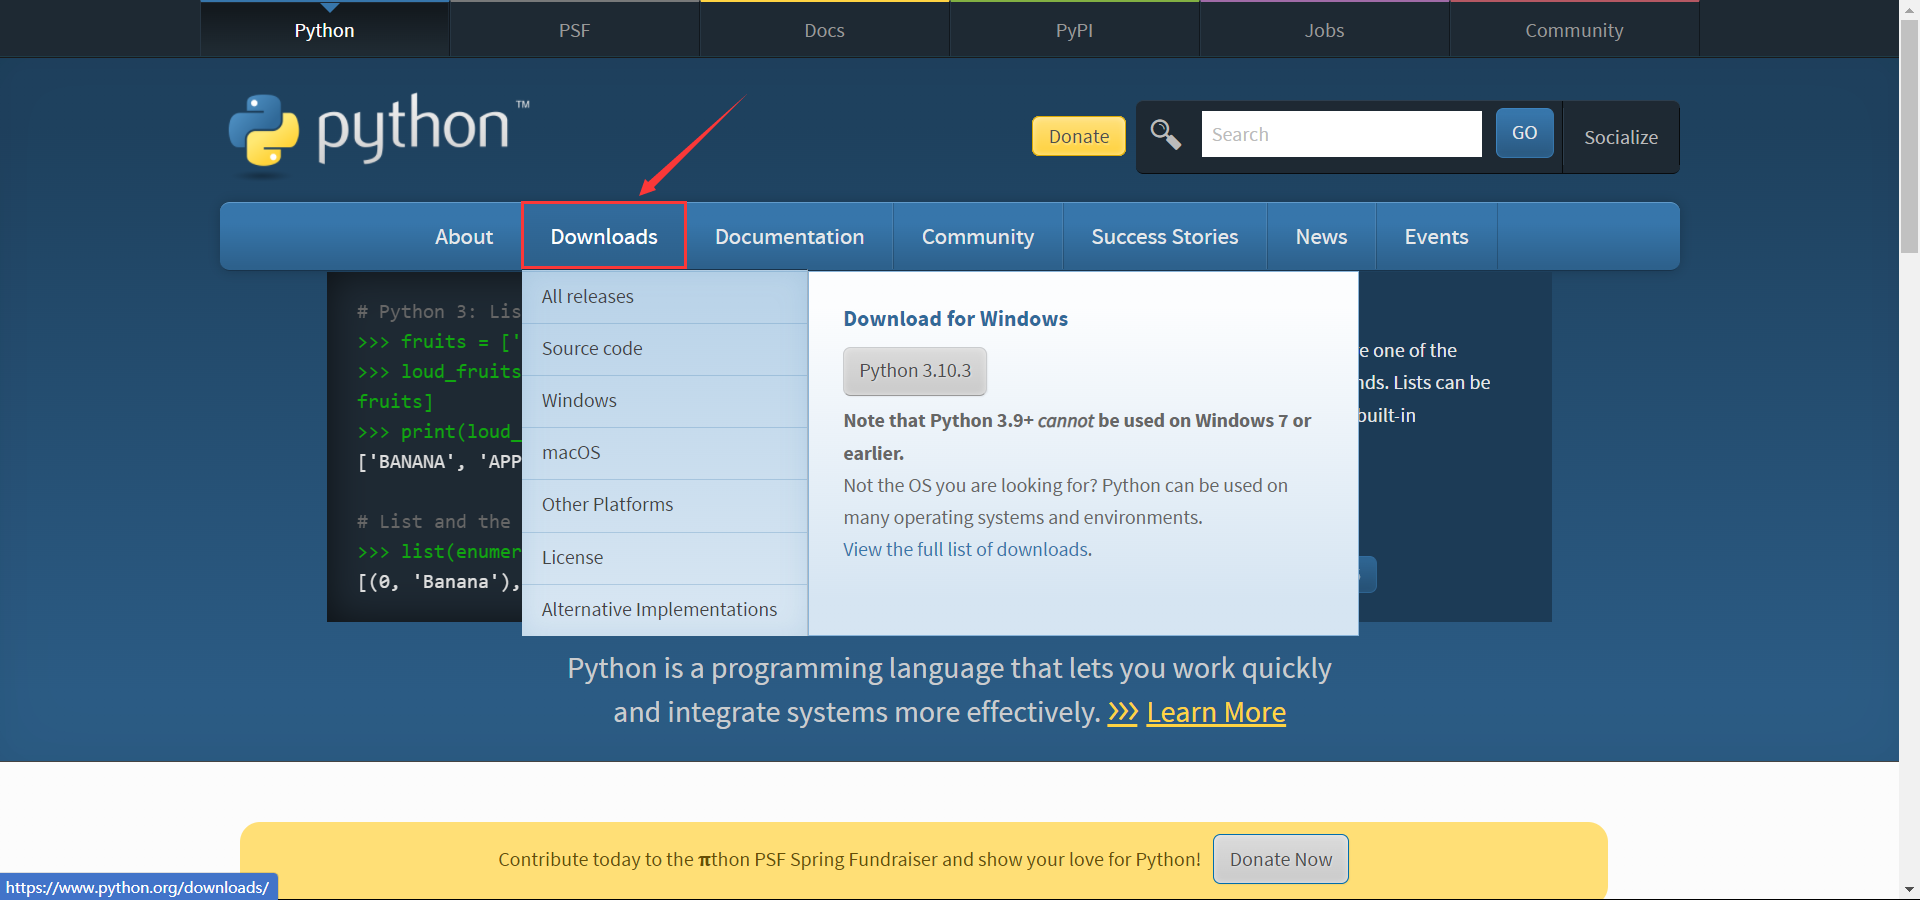Open the Socialize menu

pyautogui.click(x=1621, y=137)
